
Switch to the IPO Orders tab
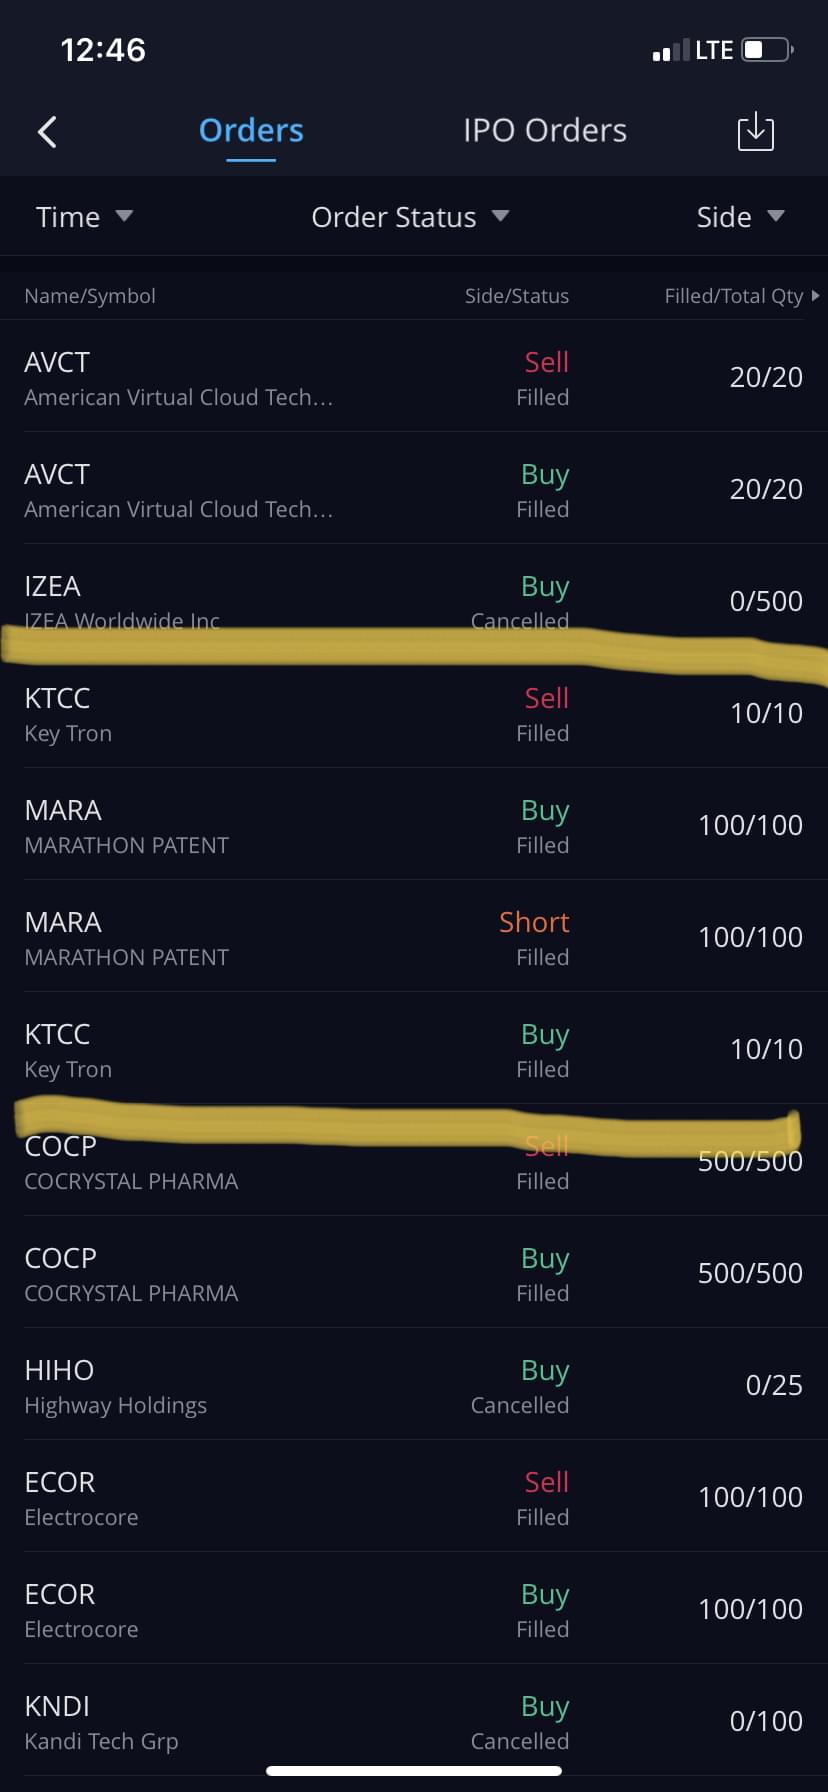click(x=545, y=131)
